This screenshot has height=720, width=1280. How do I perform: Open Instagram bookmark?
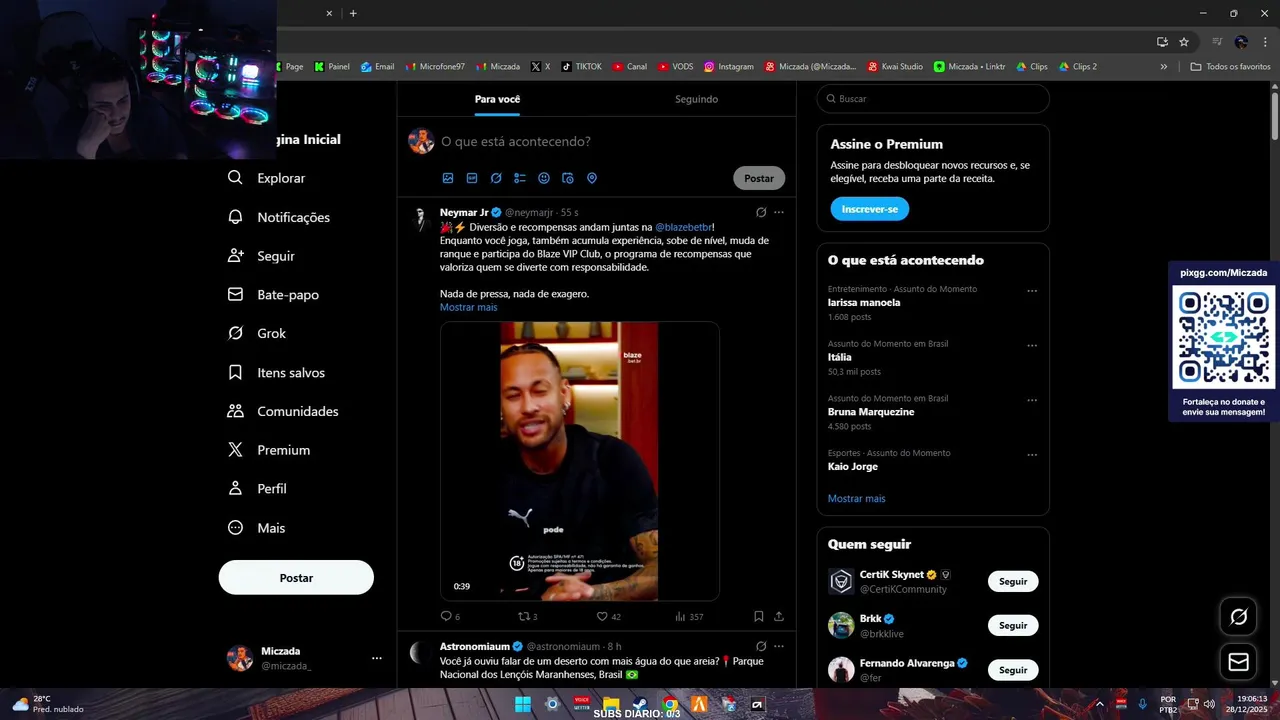(x=729, y=67)
